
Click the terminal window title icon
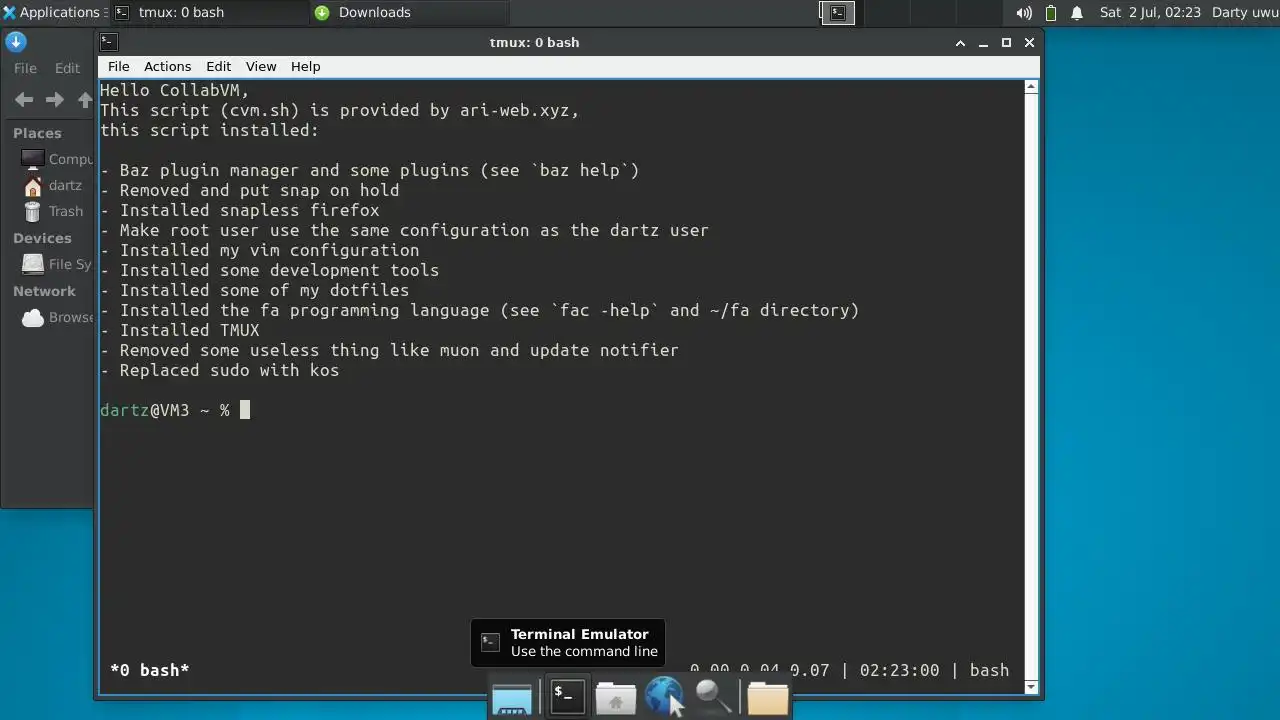[x=109, y=42]
